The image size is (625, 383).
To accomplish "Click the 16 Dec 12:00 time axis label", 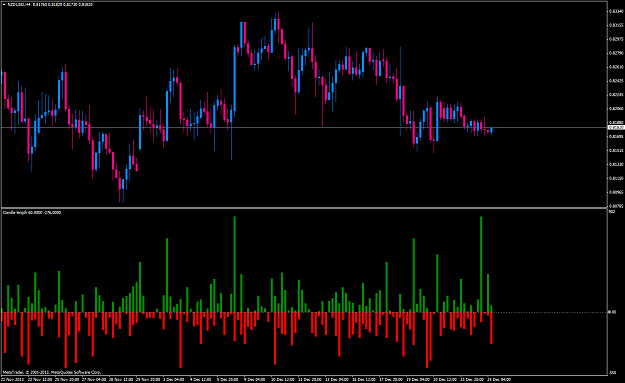I will 364,379.
